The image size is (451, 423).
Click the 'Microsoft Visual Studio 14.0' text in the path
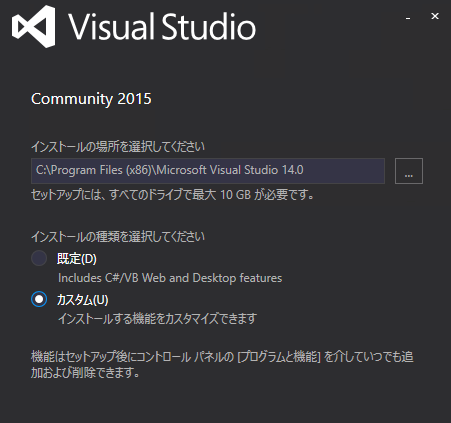point(230,170)
